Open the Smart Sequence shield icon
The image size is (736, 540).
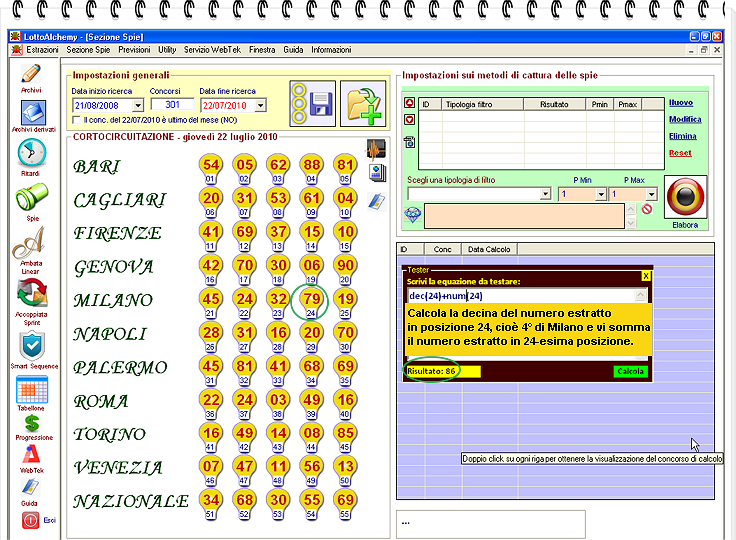(32, 346)
